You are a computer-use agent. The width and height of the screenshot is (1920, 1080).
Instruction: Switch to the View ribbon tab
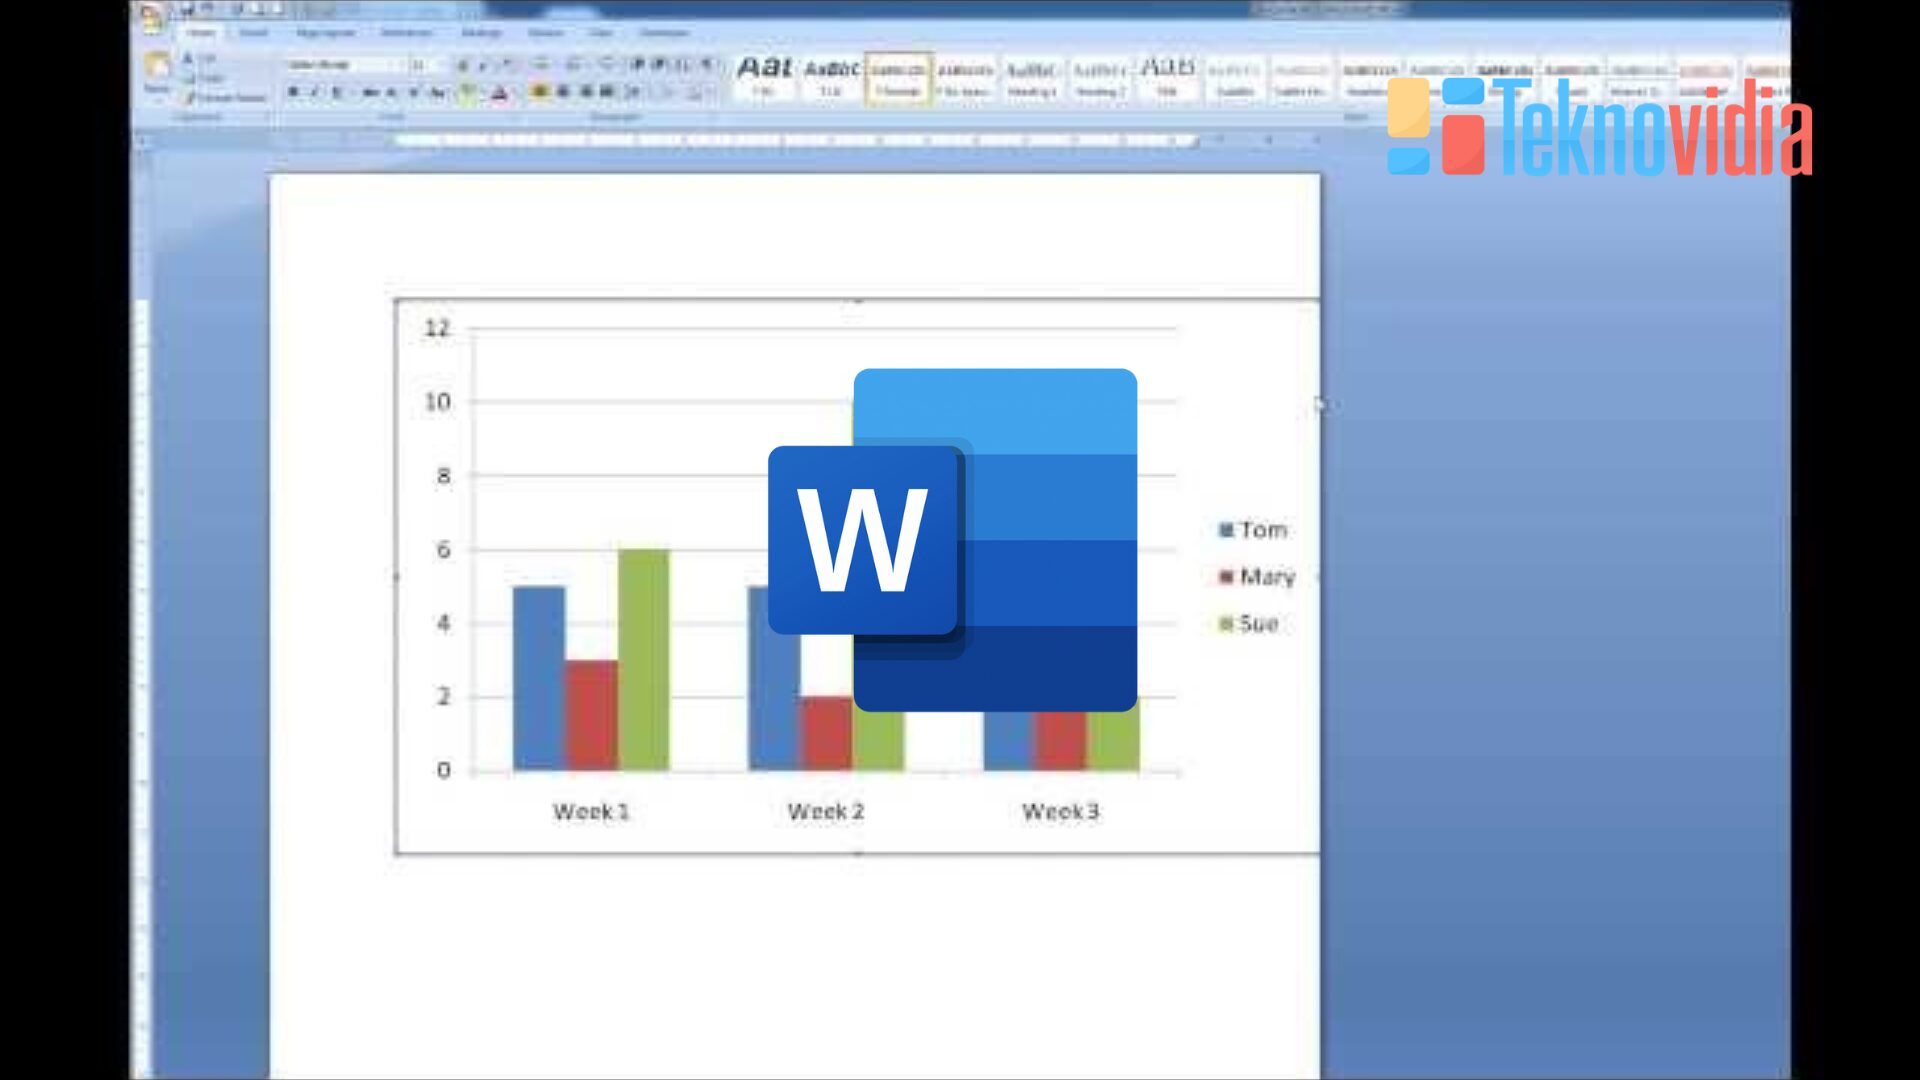click(x=600, y=33)
